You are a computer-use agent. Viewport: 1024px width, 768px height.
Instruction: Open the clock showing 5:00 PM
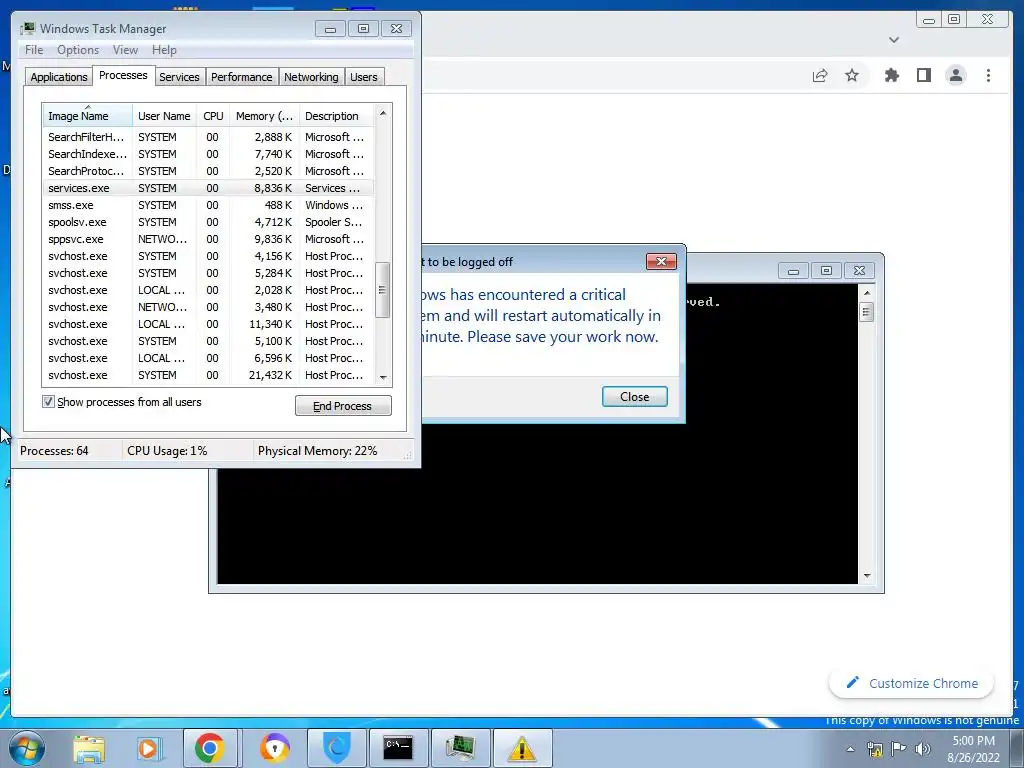coord(973,749)
